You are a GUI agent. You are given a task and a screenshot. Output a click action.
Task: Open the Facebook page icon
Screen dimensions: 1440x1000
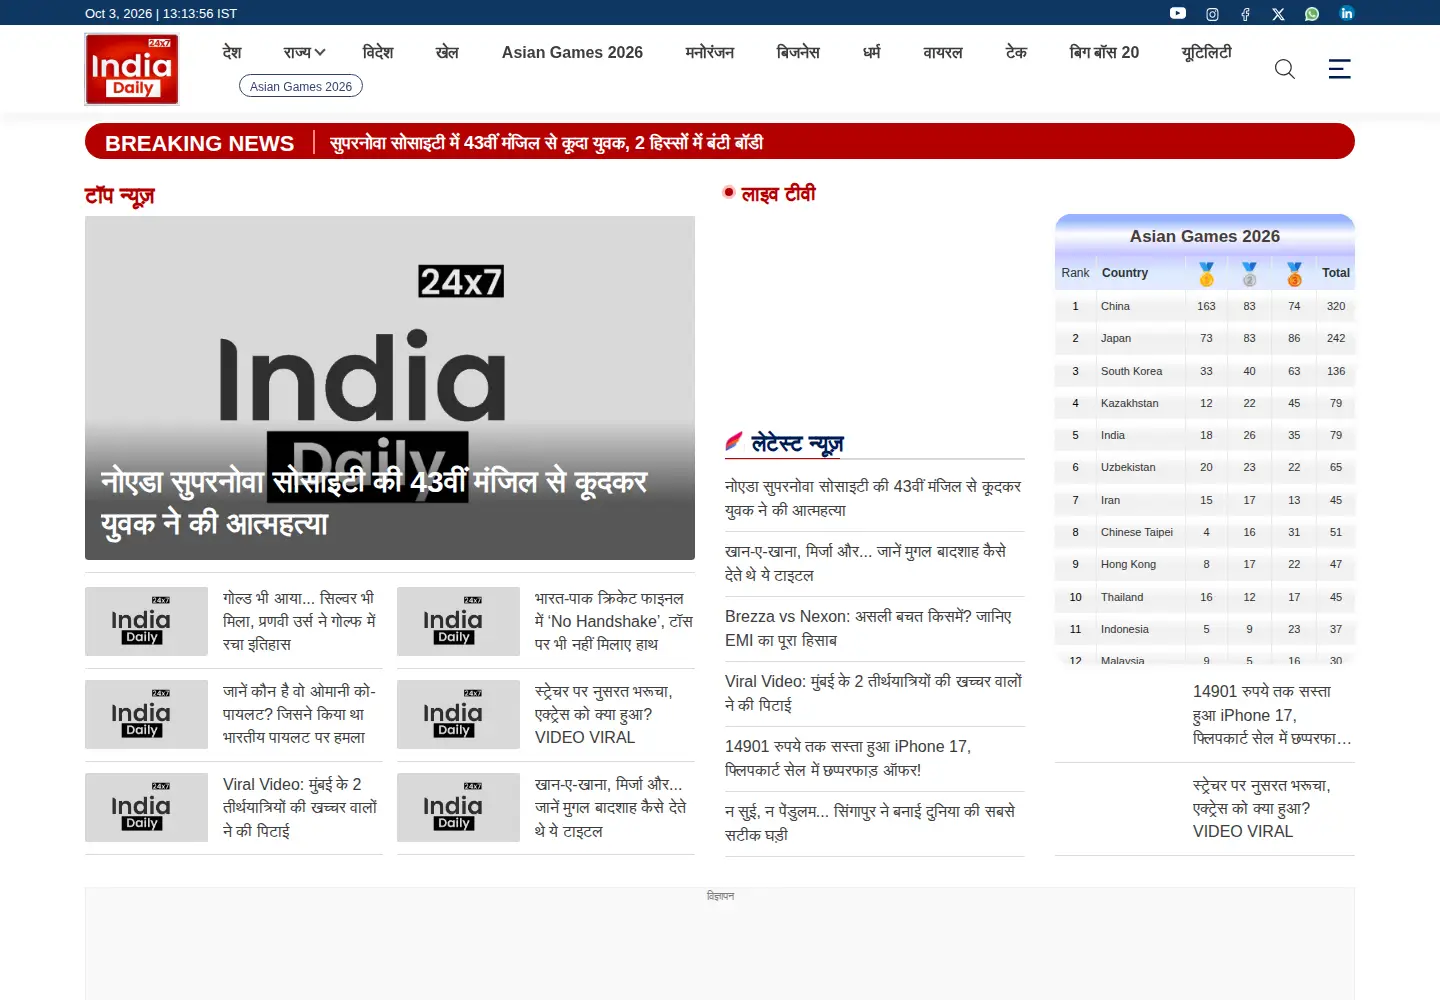pyautogui.click(x=1245, y=14)
